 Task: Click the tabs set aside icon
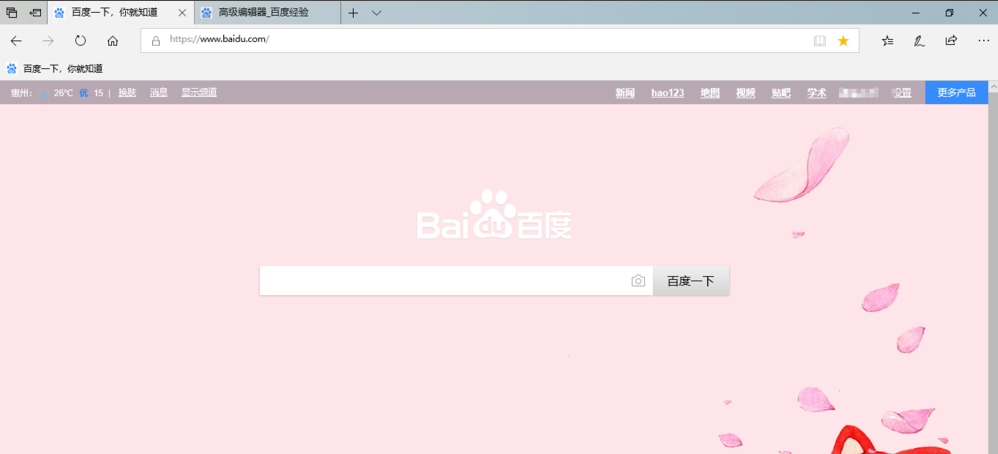pyautogui.click(x=11, y=13)
